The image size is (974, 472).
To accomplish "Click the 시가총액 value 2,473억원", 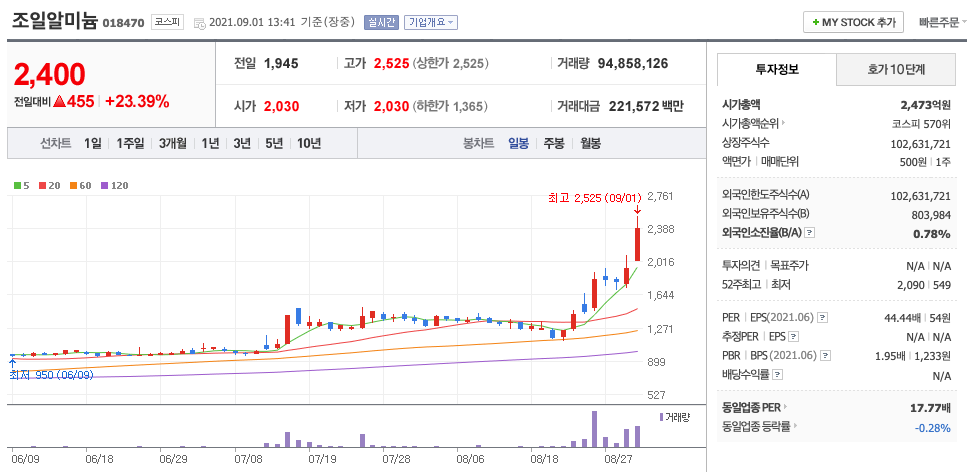I will (926, 104).
